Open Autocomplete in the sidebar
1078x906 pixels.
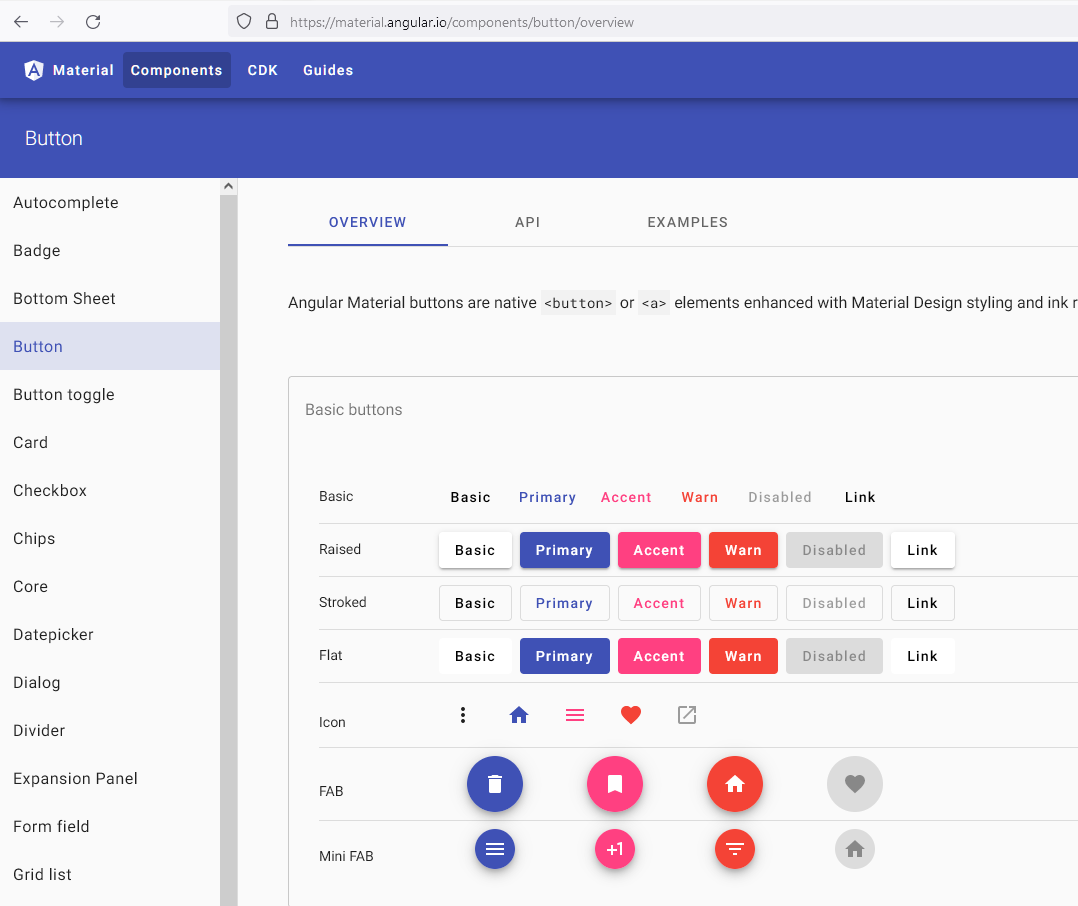pyautogui.click(x=110, y=202)
